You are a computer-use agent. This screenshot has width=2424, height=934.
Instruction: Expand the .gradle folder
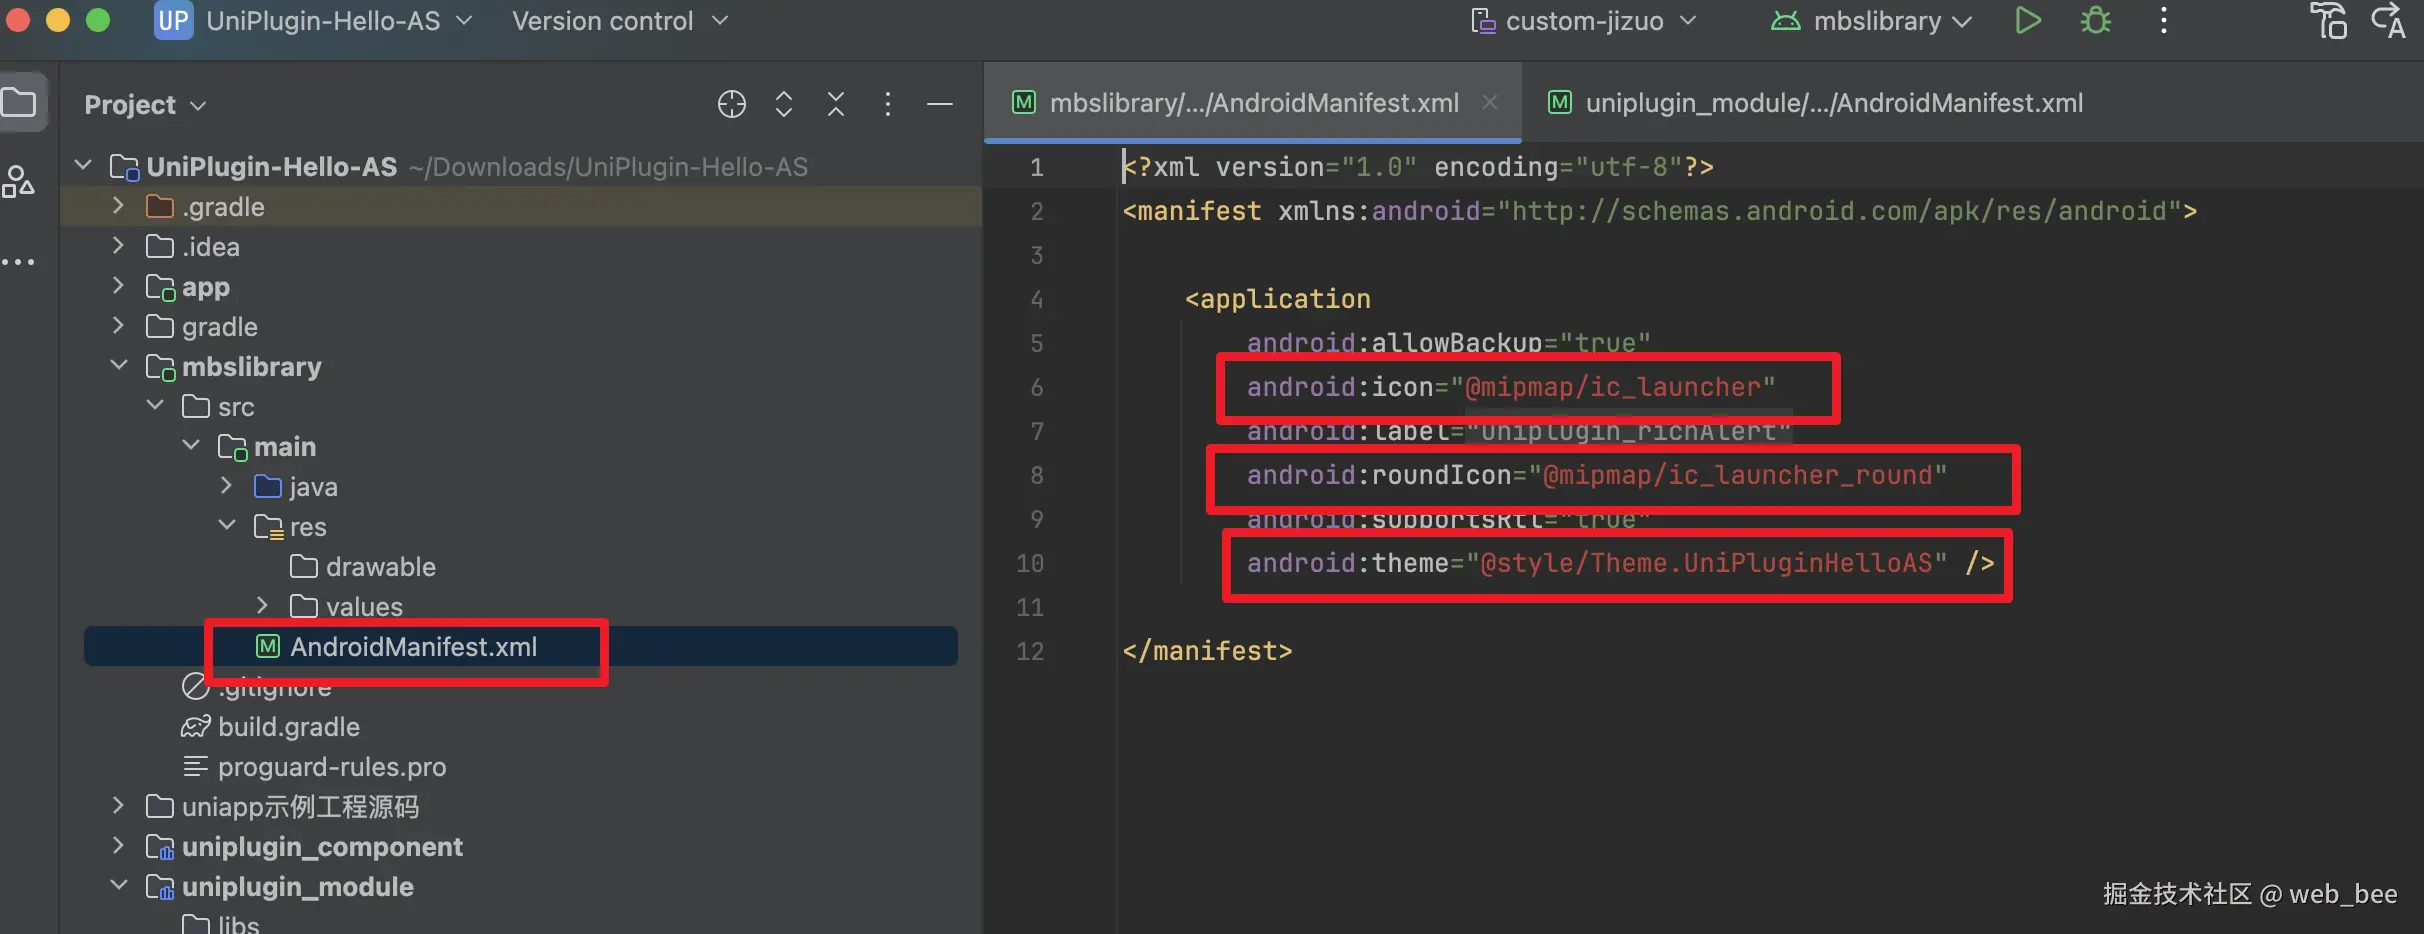[119, 206]
